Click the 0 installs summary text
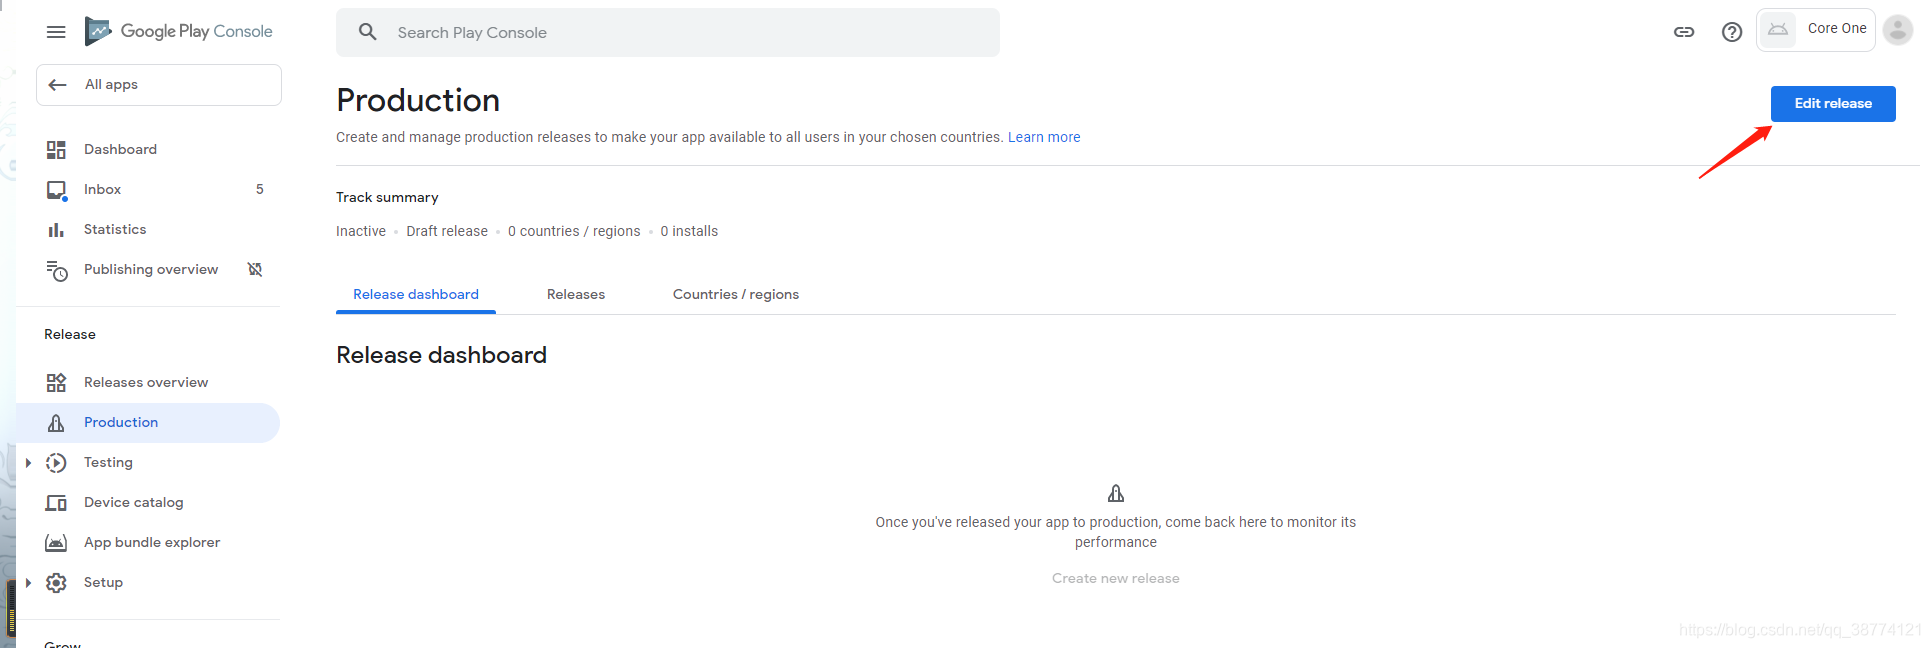This screenshot has height=648, width=1930. click(689, 232)
